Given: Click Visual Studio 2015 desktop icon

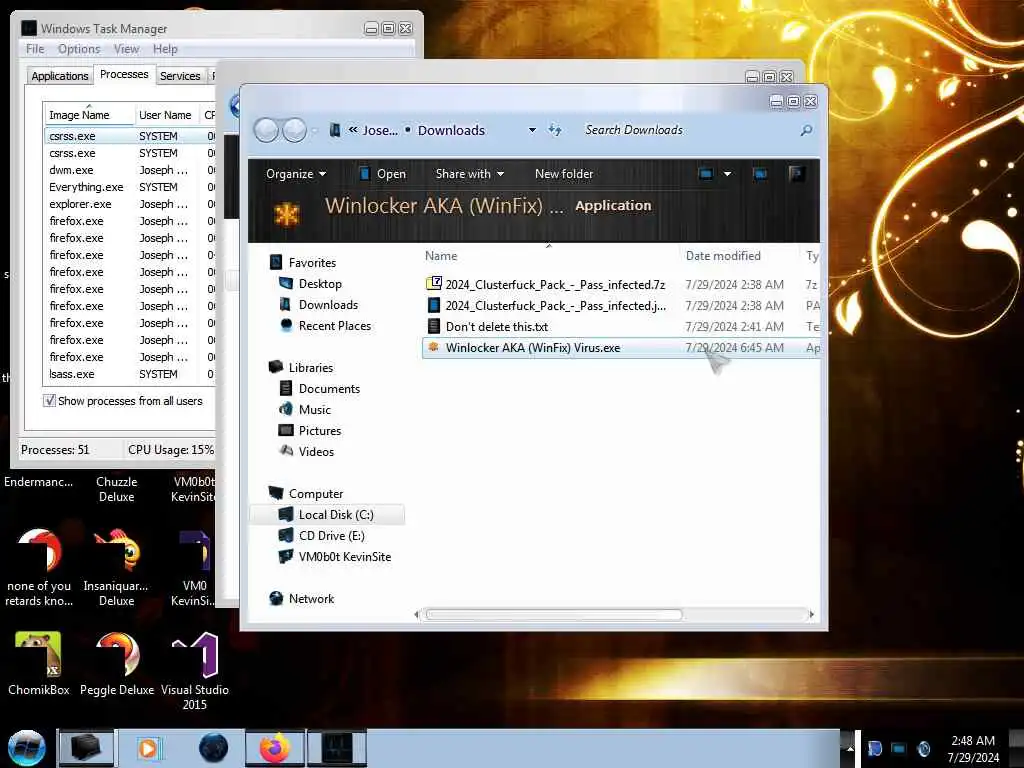Looking at the screenshot, I should click(x=195, y=670).
